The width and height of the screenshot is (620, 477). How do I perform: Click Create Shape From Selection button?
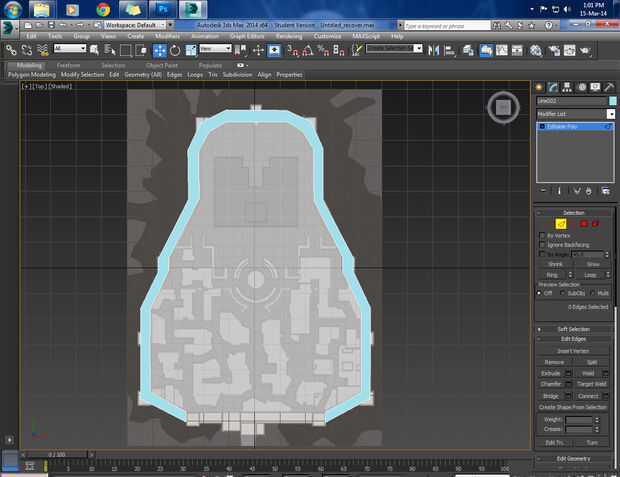[x=574, y=407]
